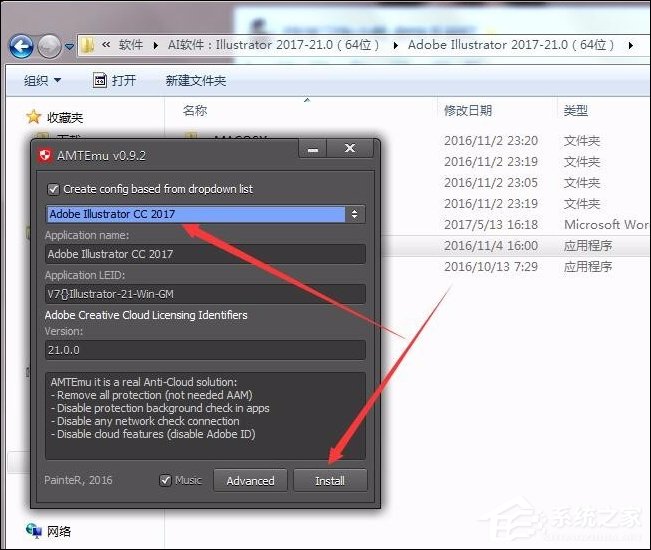Select 收藏夹 in the navigation pane
The height and width of the screenshot is (550, 651).
(x=65, y=118)
